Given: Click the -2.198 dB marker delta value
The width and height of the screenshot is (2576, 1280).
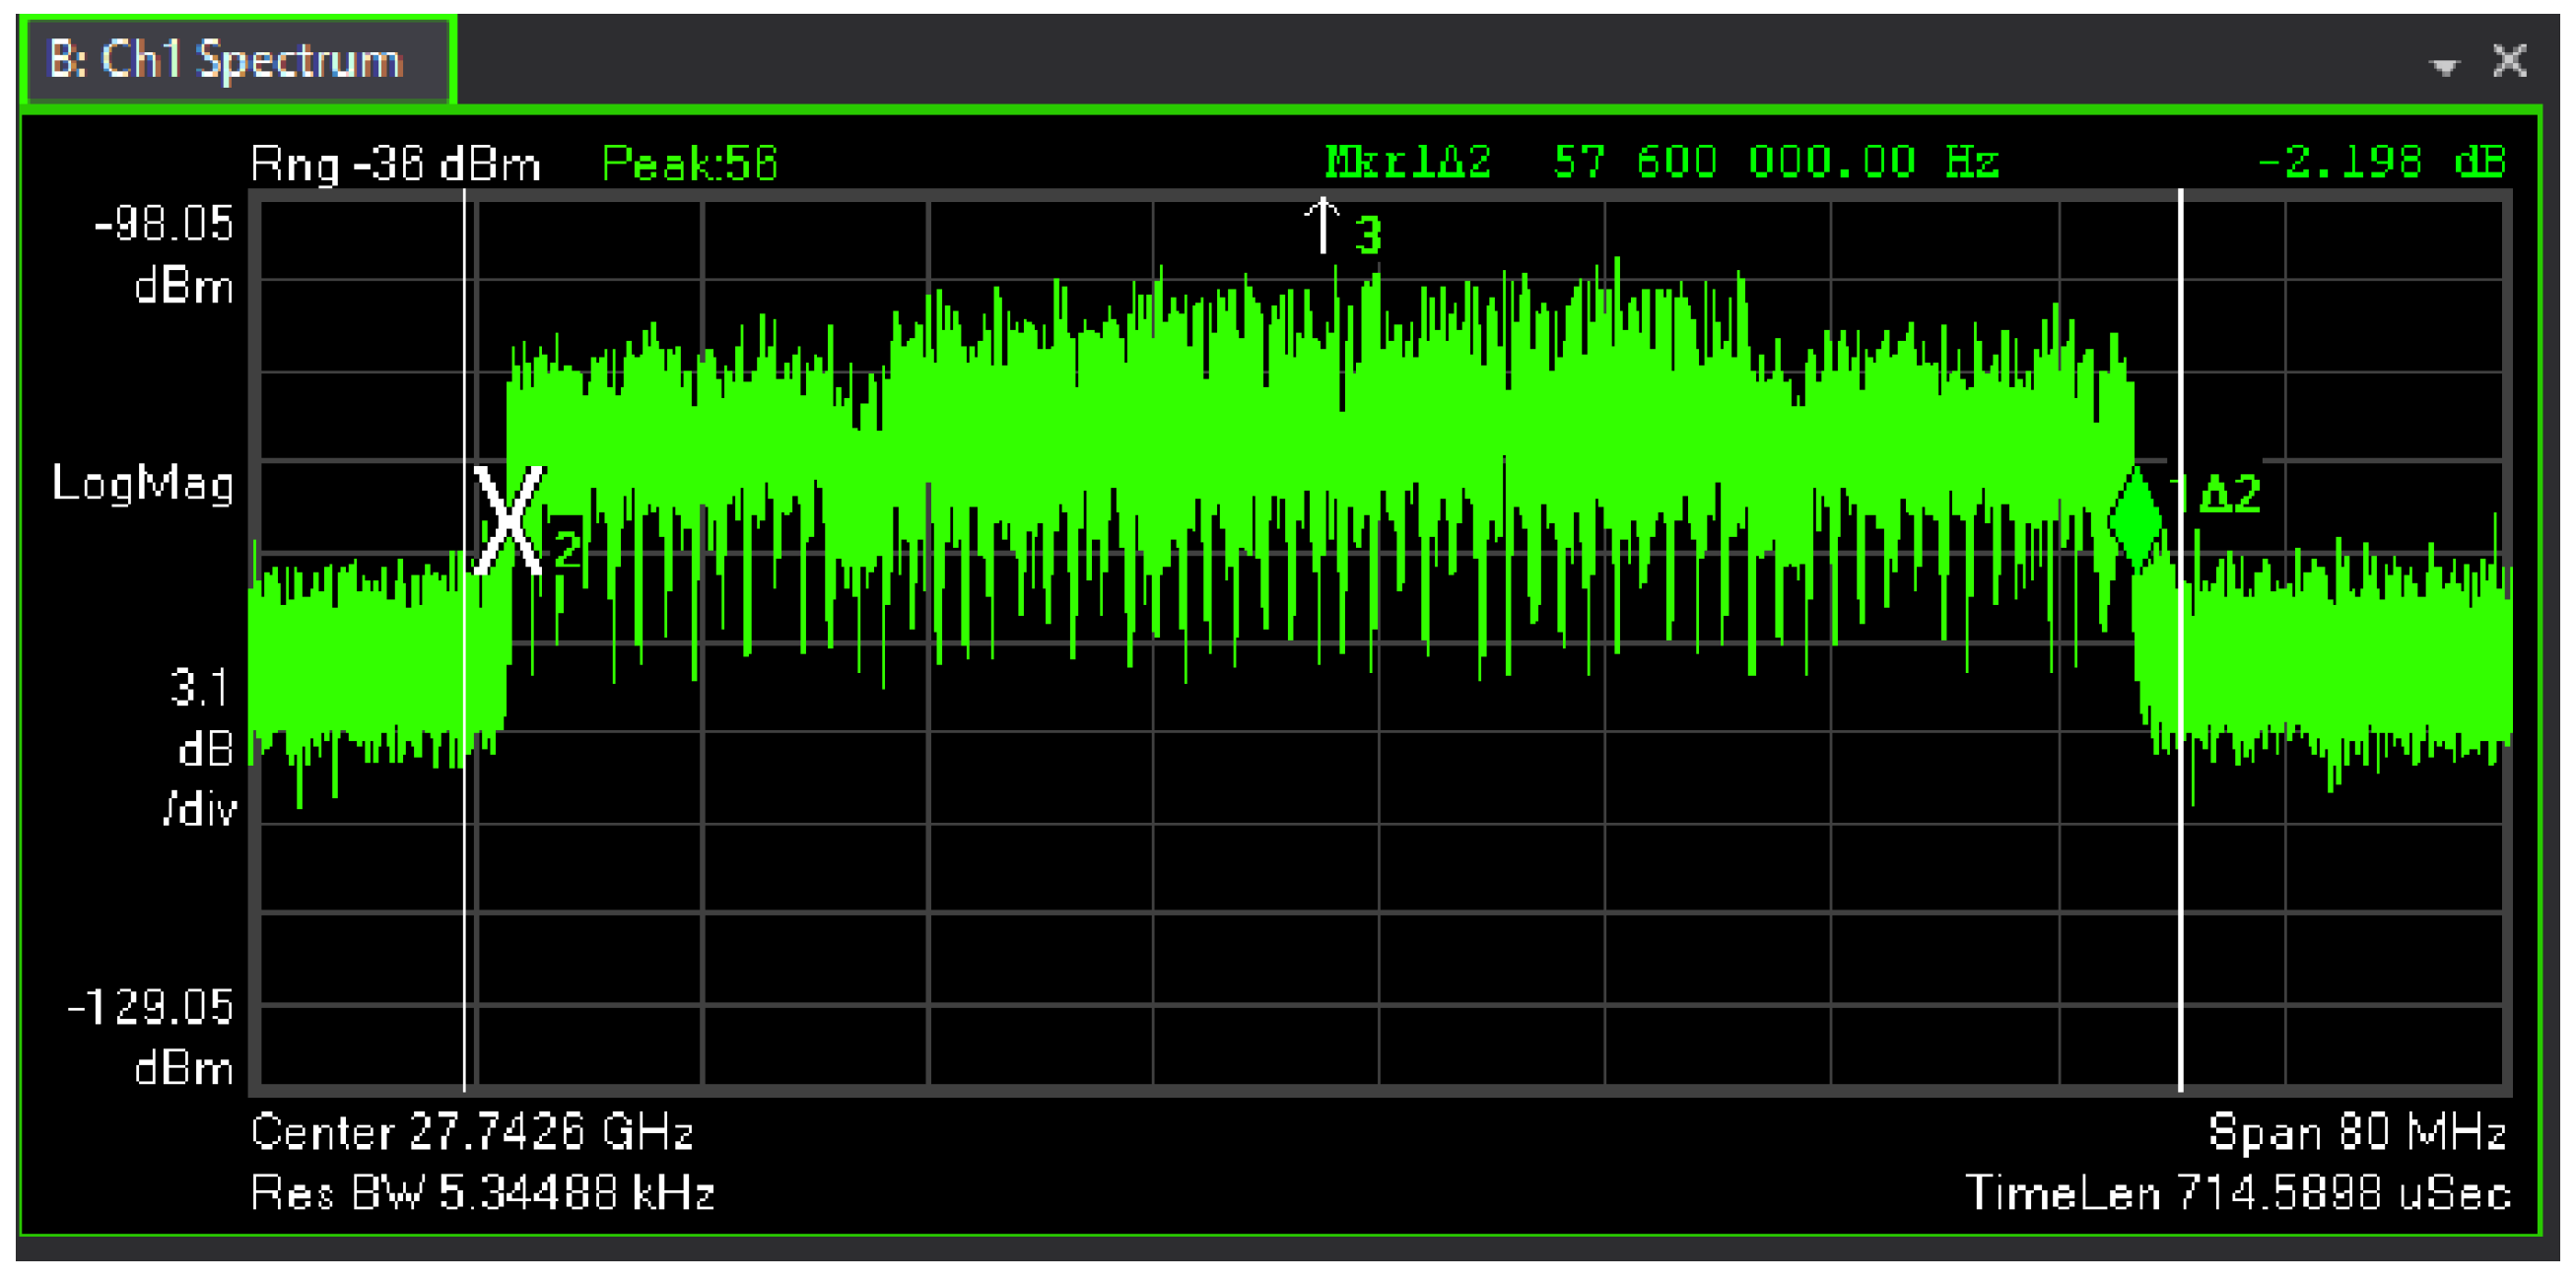Looking at the screenshot, I should click(2381, 162).
